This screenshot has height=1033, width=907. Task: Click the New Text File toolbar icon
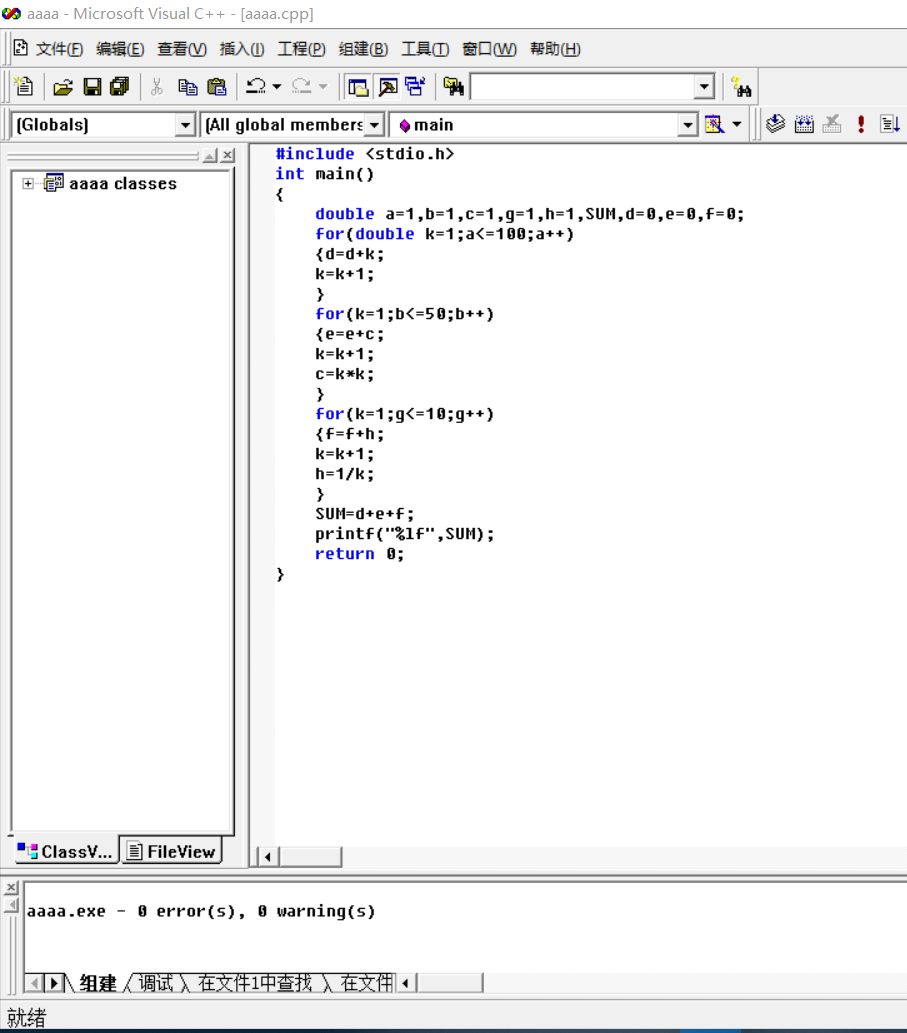click(24, 86)
